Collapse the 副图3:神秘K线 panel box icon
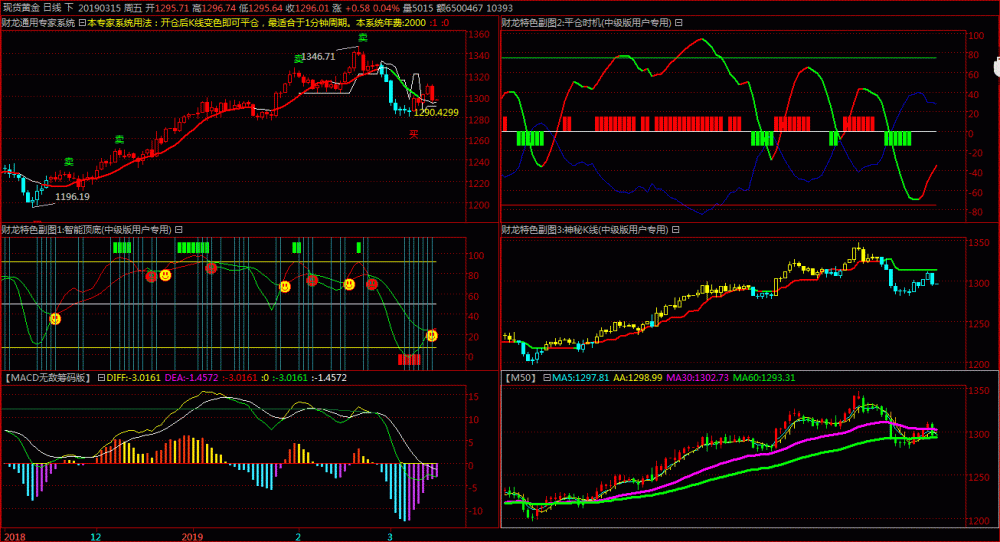 point(675,230)
